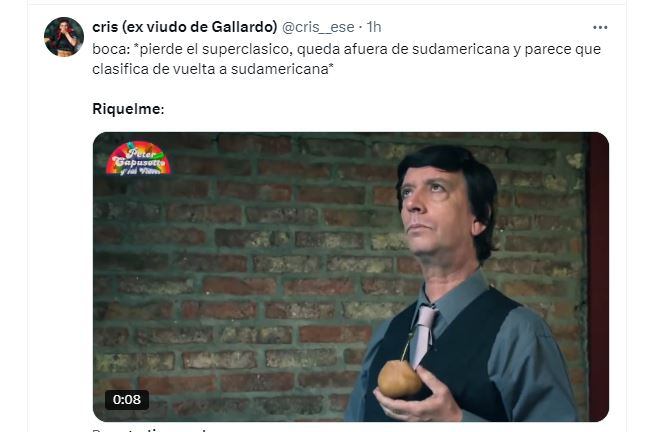Click the word boca: starting the tweet
The image size is (648, 432).
pyautogui.click(x=111, y=49)
